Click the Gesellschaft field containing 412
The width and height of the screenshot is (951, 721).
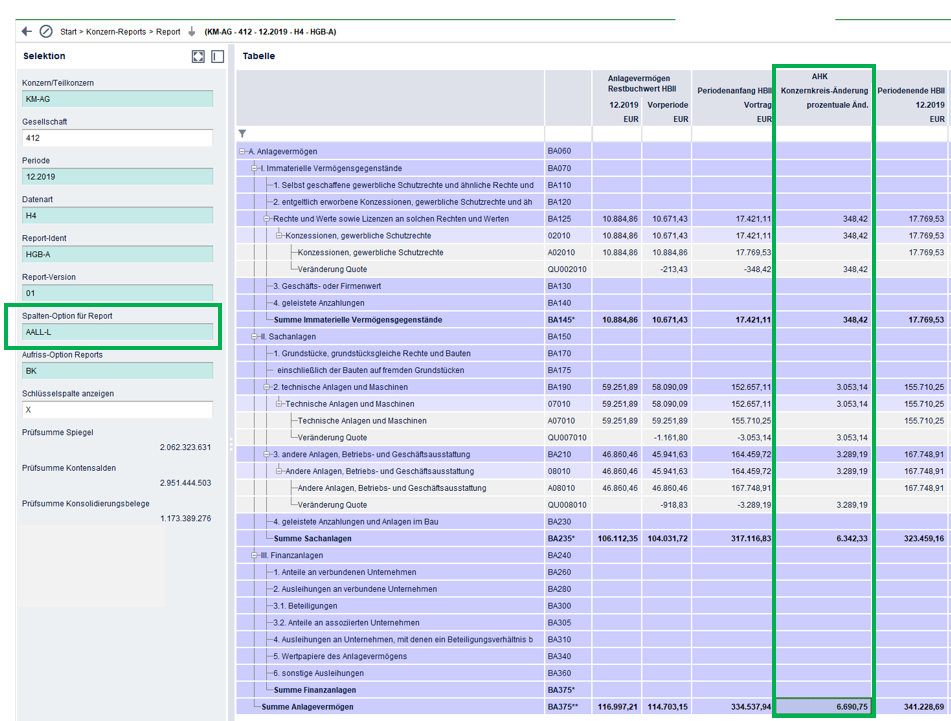tap(117, 138)
